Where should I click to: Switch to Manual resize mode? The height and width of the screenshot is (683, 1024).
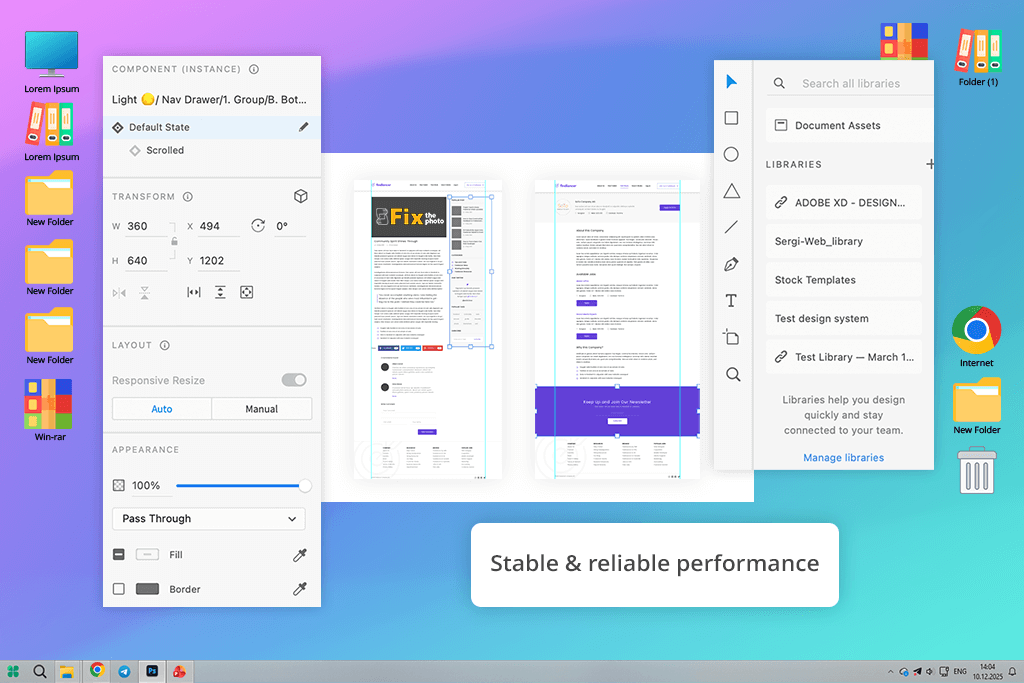click(x=261, y=409)
